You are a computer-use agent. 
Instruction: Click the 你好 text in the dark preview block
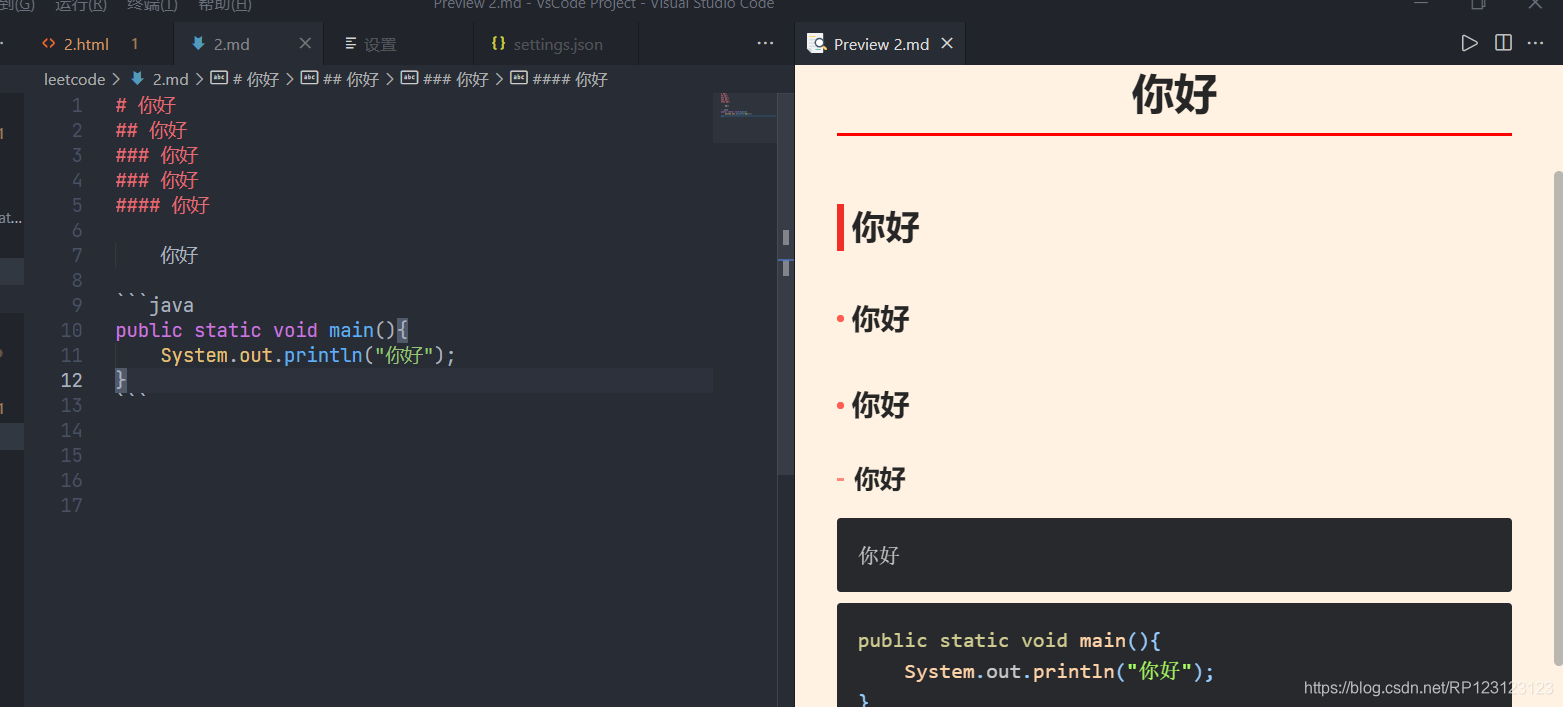click(879, 555)
